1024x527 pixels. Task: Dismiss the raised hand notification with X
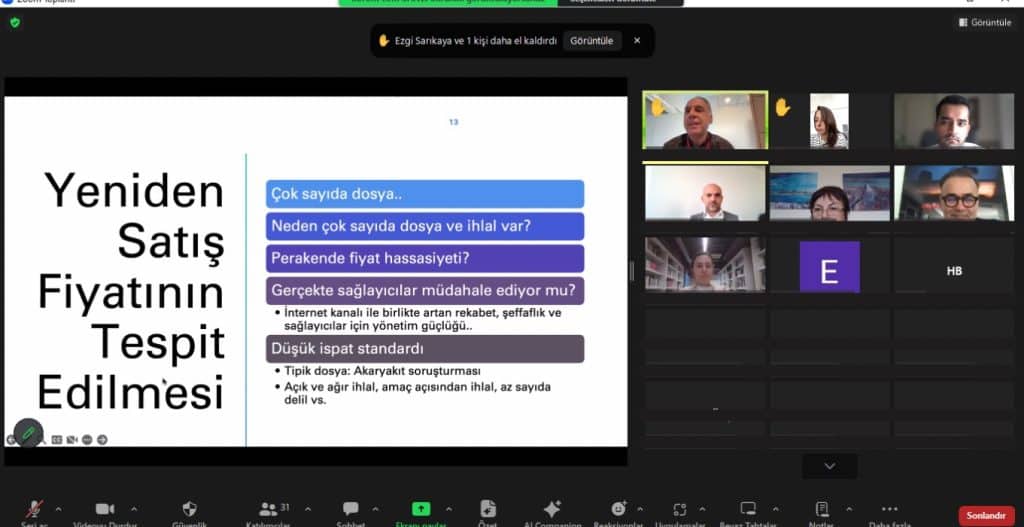click(637, 41)
